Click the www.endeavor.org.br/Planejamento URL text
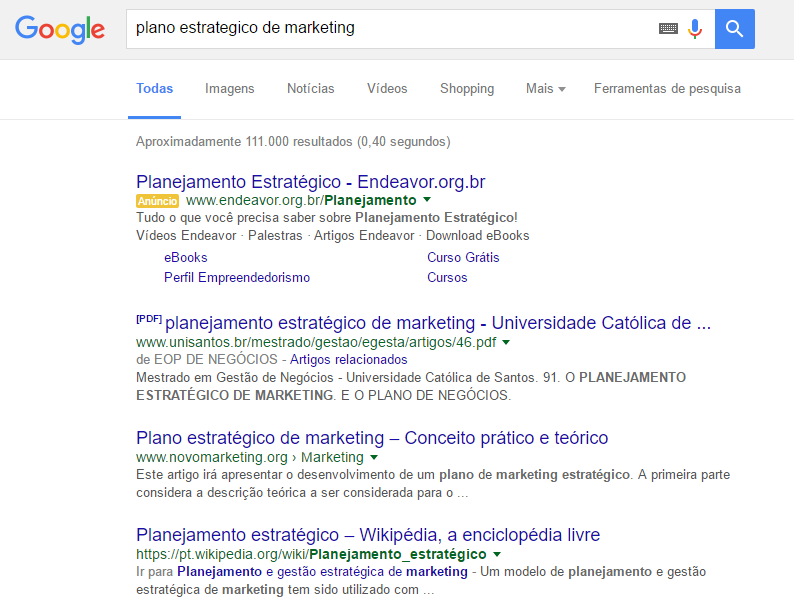The width and height of the screenshot is (794, 612). pyautogui.click(x=301, y=200)
